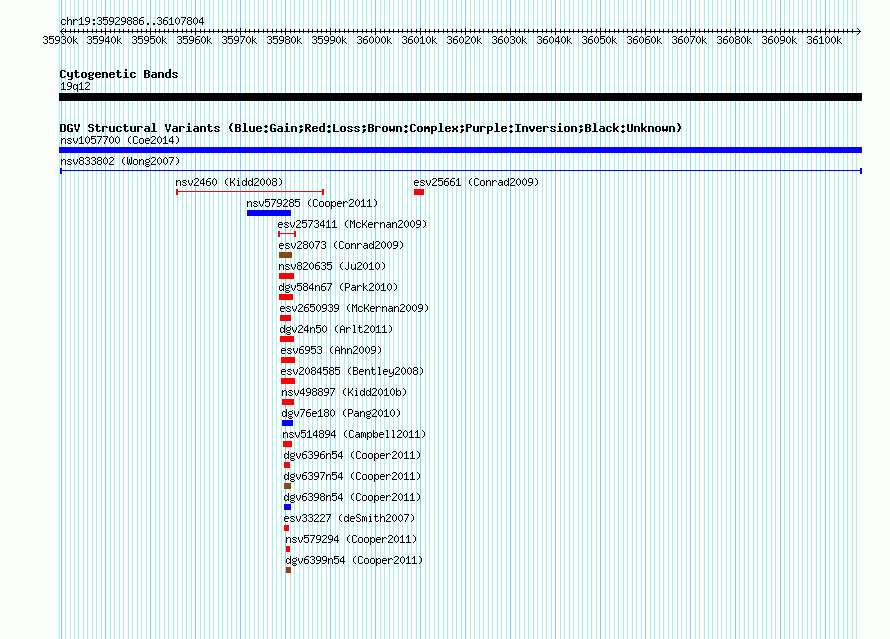This screenshot has height=639, width=890.
Task: Click the nsv820635 (Ju2010) red block
Action: point(286,276)
